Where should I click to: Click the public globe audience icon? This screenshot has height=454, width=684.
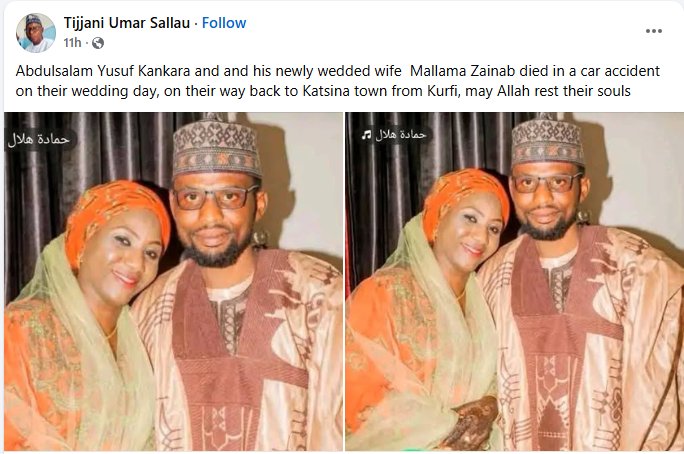(98, 43)
